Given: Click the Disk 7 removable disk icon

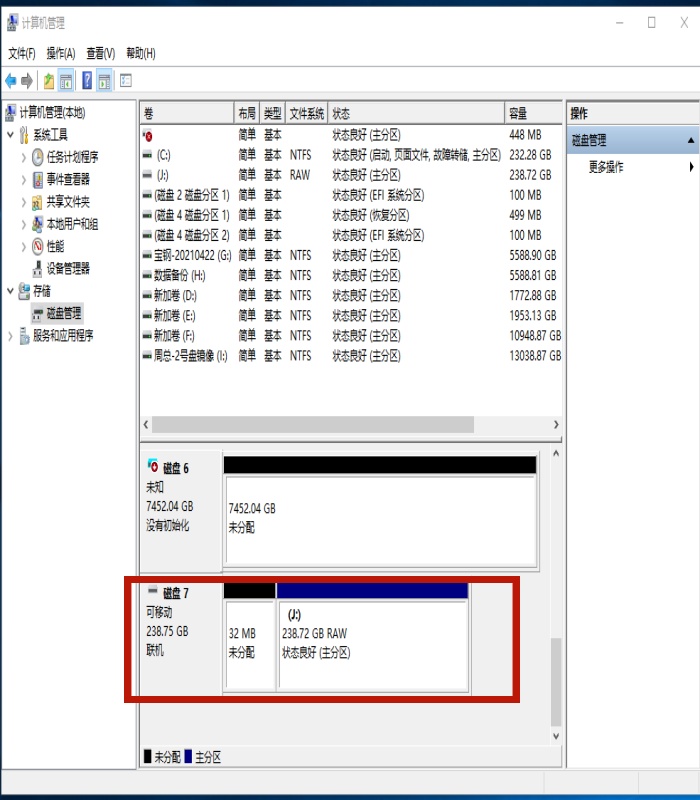Looking at the screenshot, I should tap(152, 591).
